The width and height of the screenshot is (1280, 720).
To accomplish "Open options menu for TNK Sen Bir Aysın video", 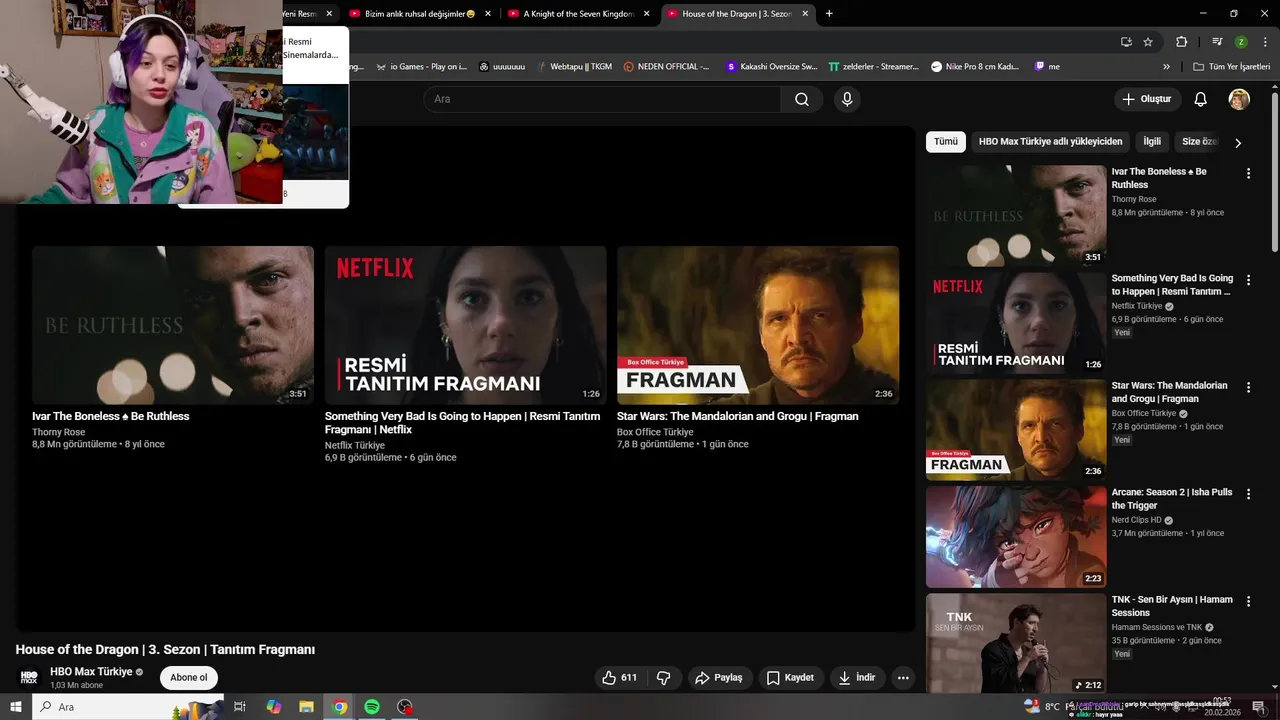I will click(1248, 601).
